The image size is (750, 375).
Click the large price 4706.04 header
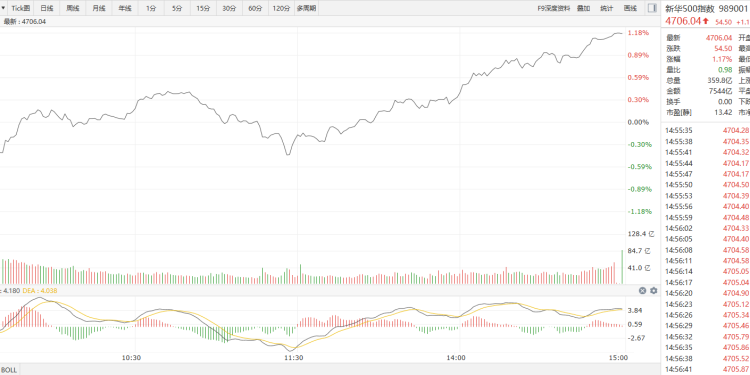(683, 21)
